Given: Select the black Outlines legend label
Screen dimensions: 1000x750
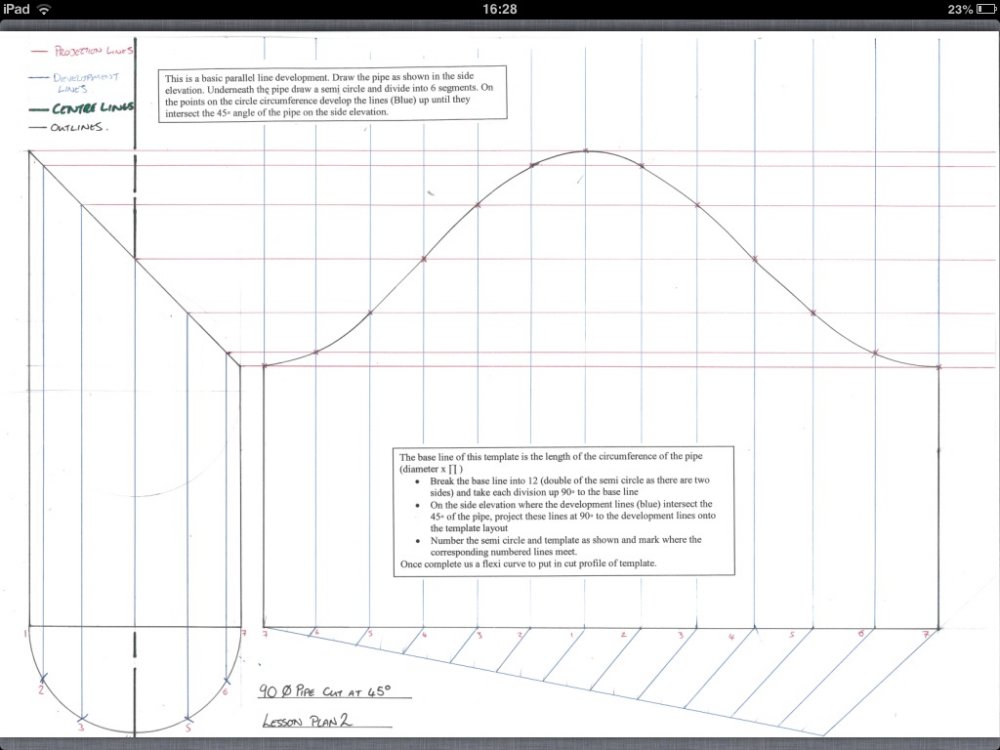Looking at the screenshot, I should coord(76,128).
